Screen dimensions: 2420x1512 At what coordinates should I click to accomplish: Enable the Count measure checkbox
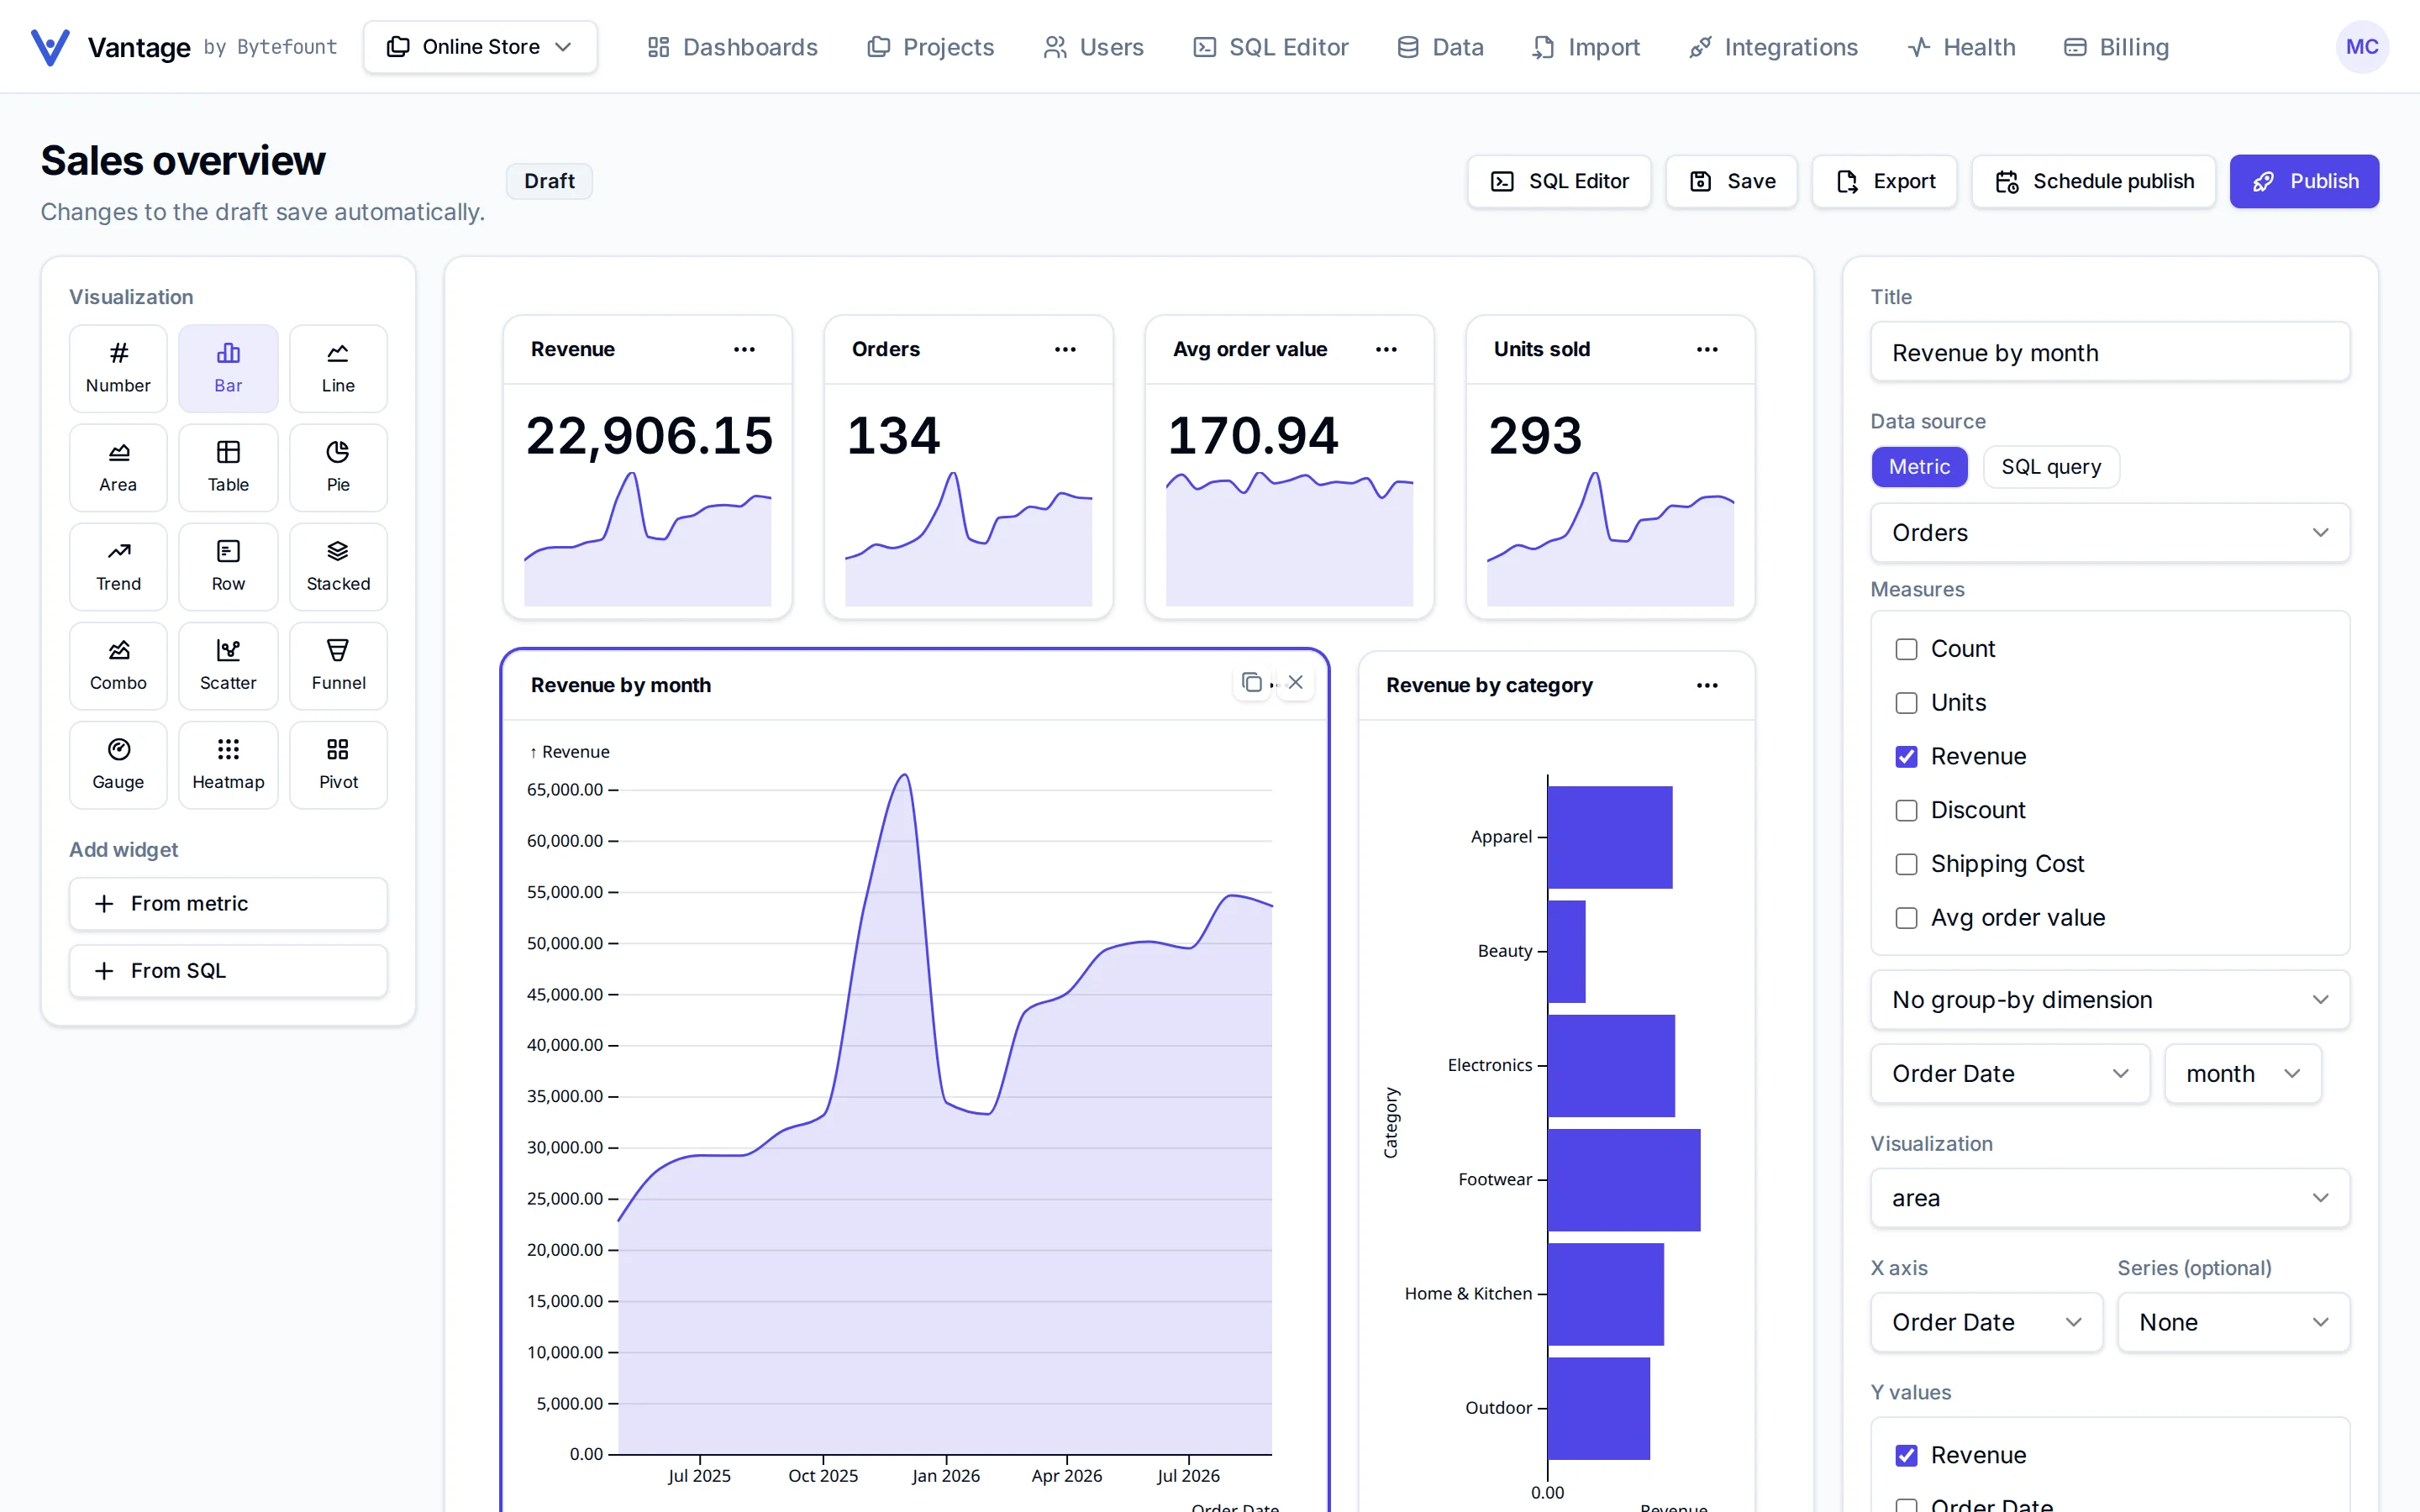(1906, 649)
